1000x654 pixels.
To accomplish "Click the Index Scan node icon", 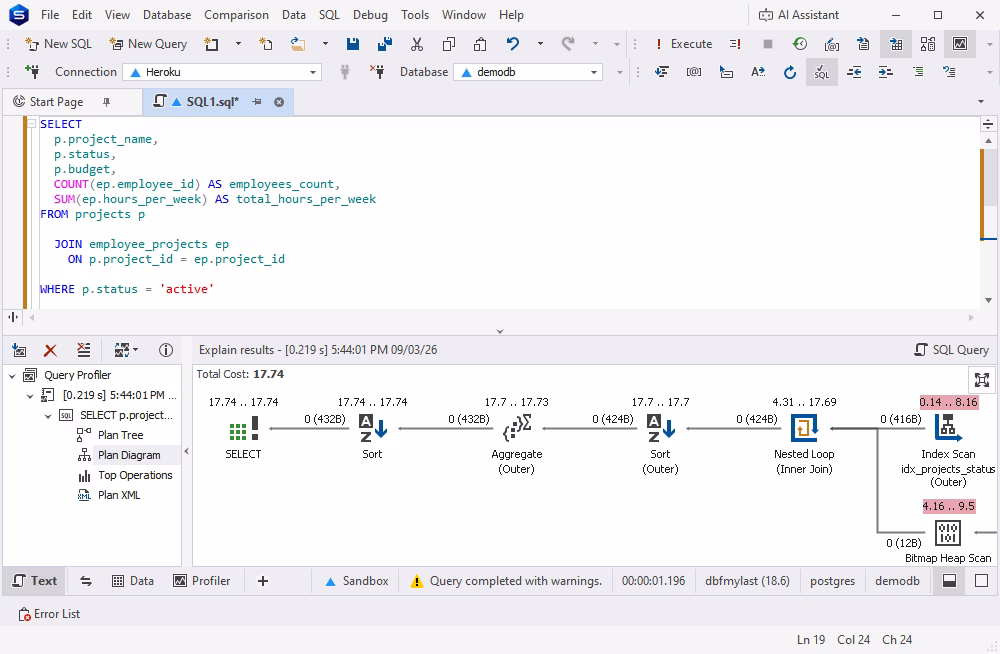I will [x=948, y=428].
